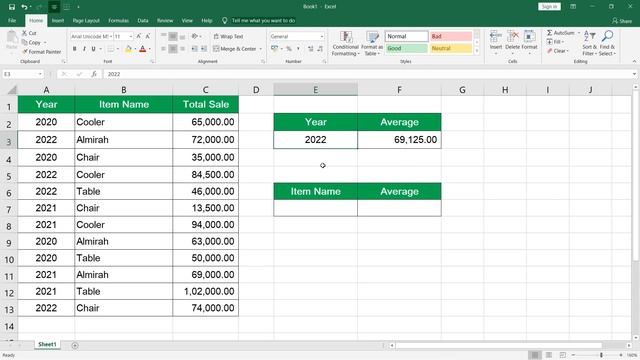Open Format as Table gallery

(372, 43)
